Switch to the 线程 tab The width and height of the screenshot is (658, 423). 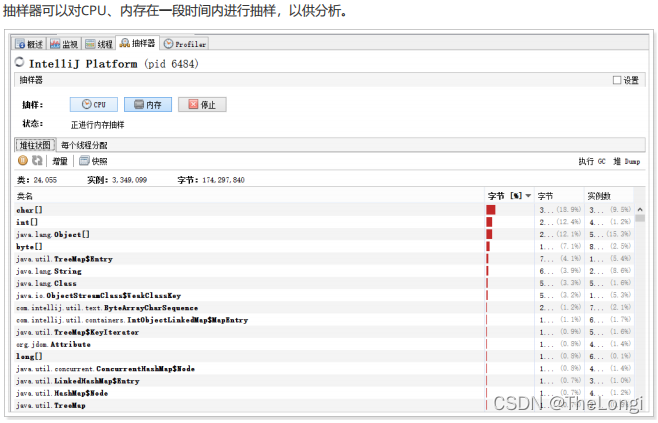pyautogui.click(x=98, y=44)
